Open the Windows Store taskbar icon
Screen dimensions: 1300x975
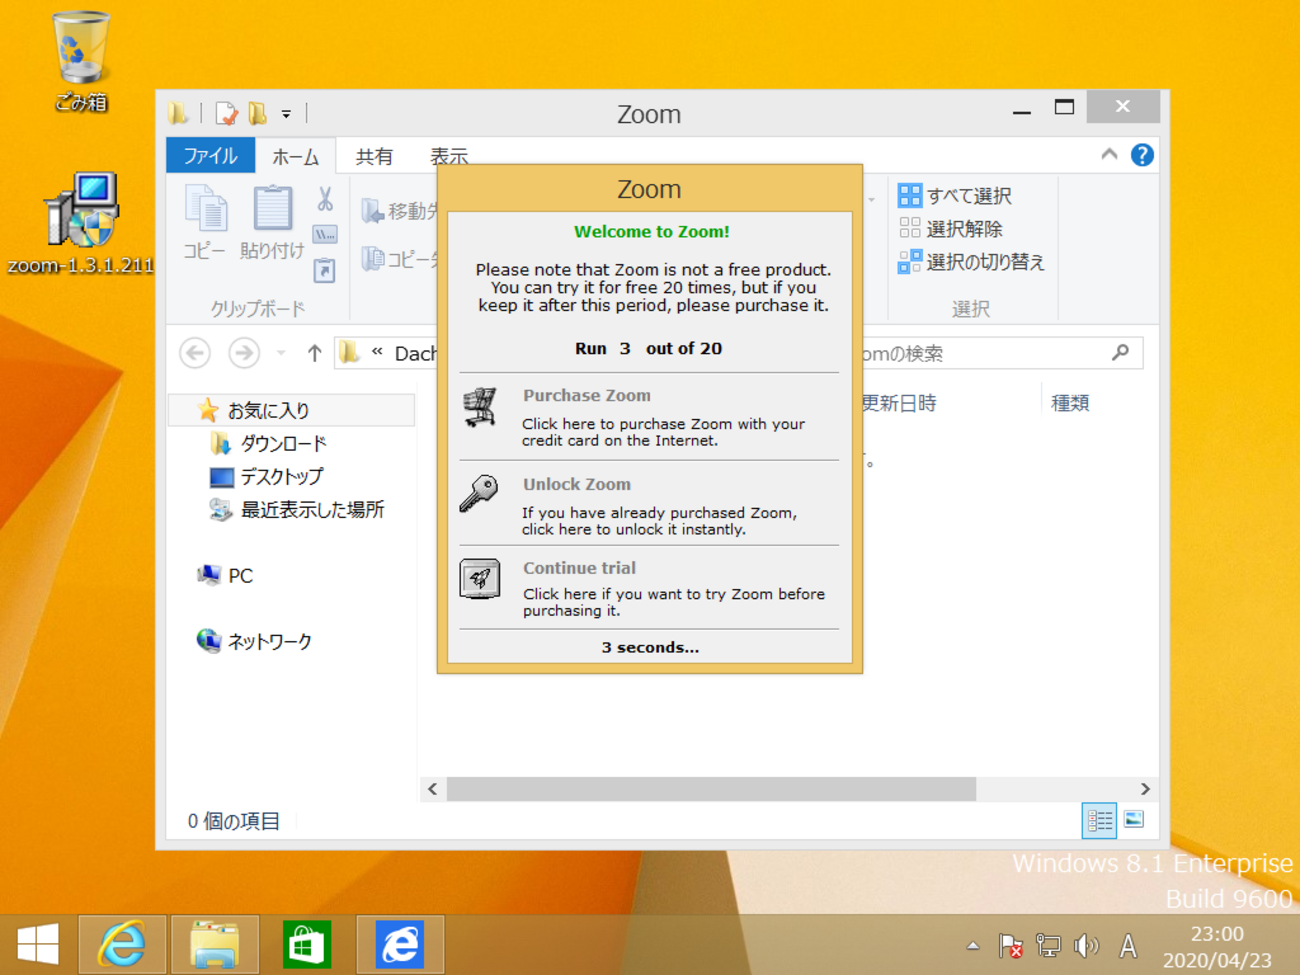click(307, 944)
